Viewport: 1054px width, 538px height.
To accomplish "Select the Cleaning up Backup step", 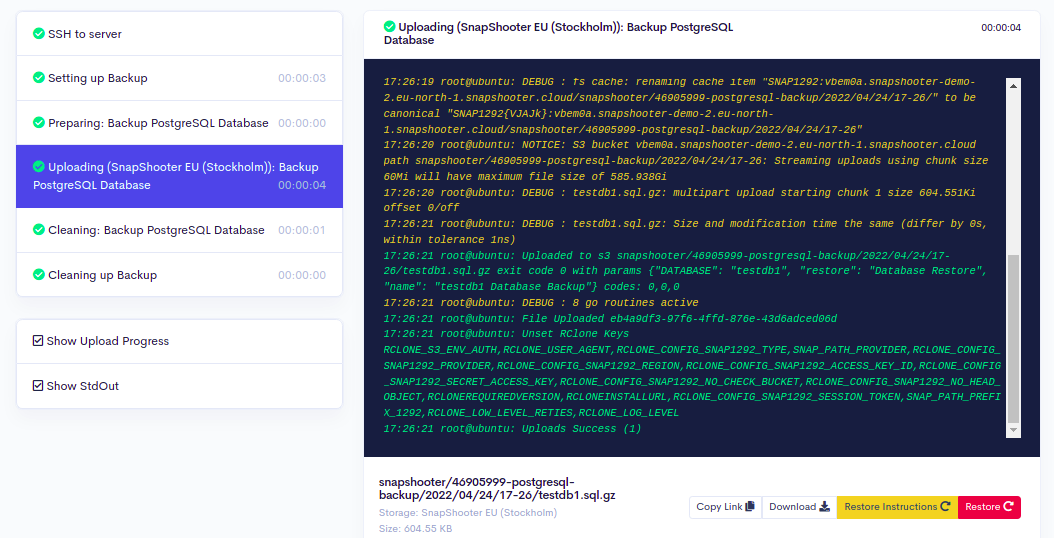I will (179, 275).
